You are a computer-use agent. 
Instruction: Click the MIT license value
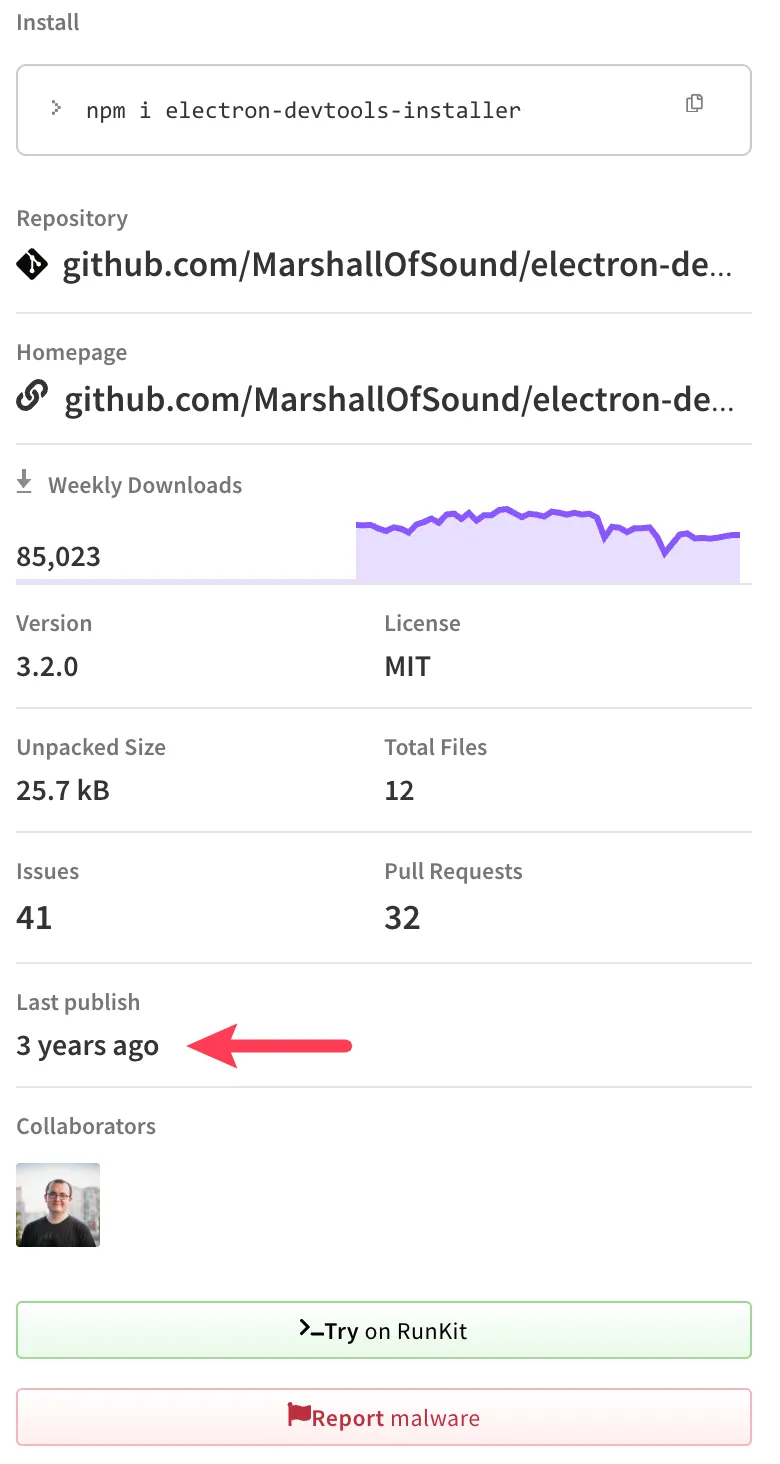click(407, 667)
